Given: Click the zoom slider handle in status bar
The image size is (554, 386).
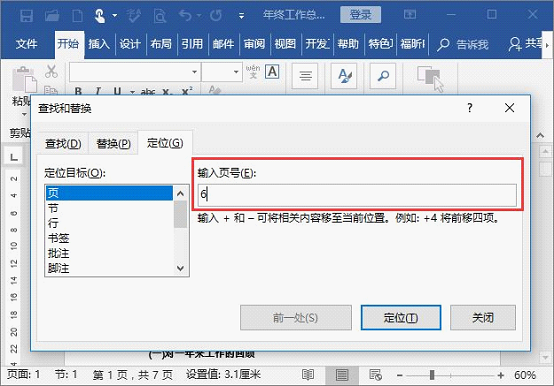Looking at the screenshot, I should 432,375.
